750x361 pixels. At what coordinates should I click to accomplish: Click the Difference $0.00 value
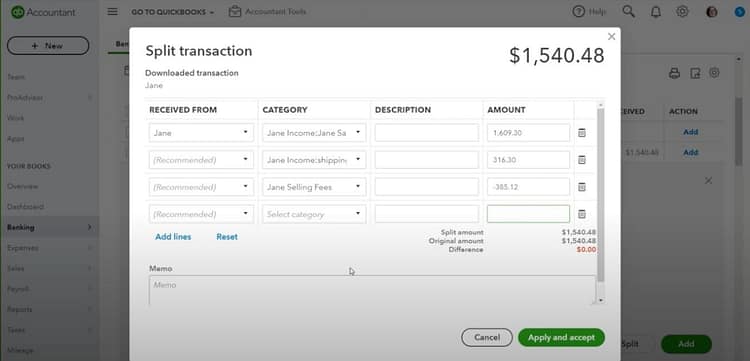[586, 250]
